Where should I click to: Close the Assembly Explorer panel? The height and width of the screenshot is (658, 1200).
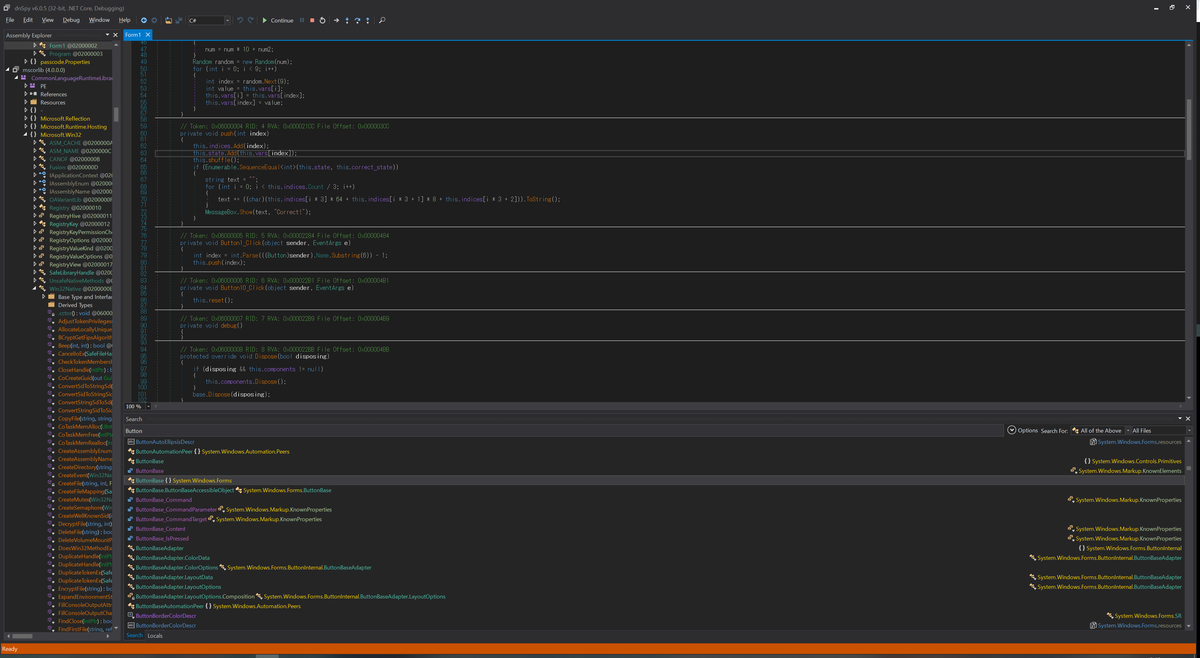coord(116,36)
